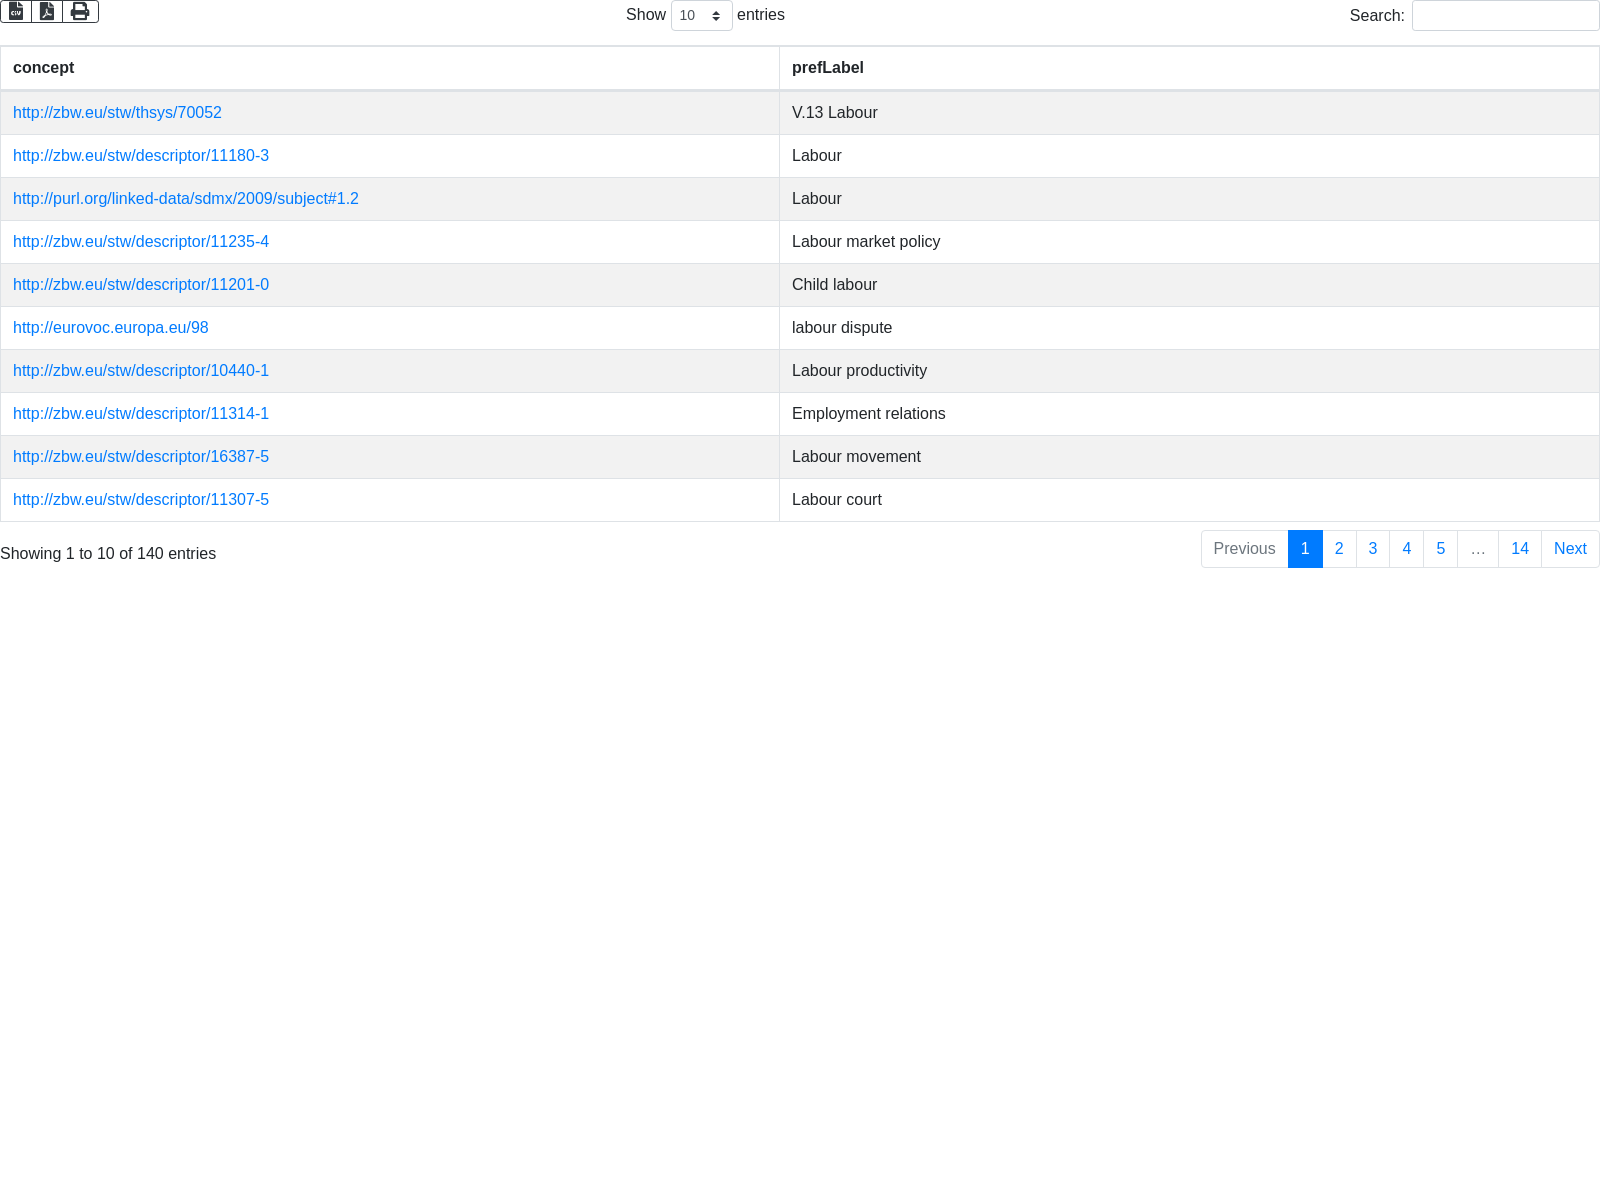The height and width of the screenshot is (1200, 1600).
Task: Print the table using printer icon
Action: pyautogui.click(x=80, y=11)
